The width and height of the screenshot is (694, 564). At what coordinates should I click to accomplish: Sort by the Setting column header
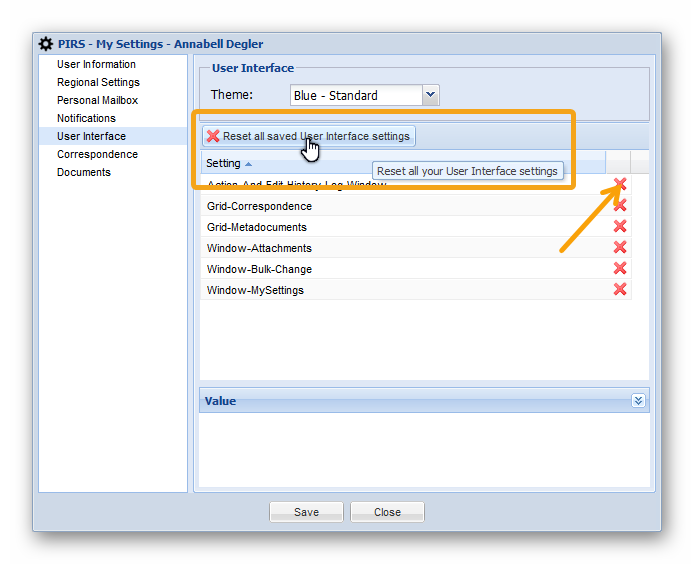(224, 163)
